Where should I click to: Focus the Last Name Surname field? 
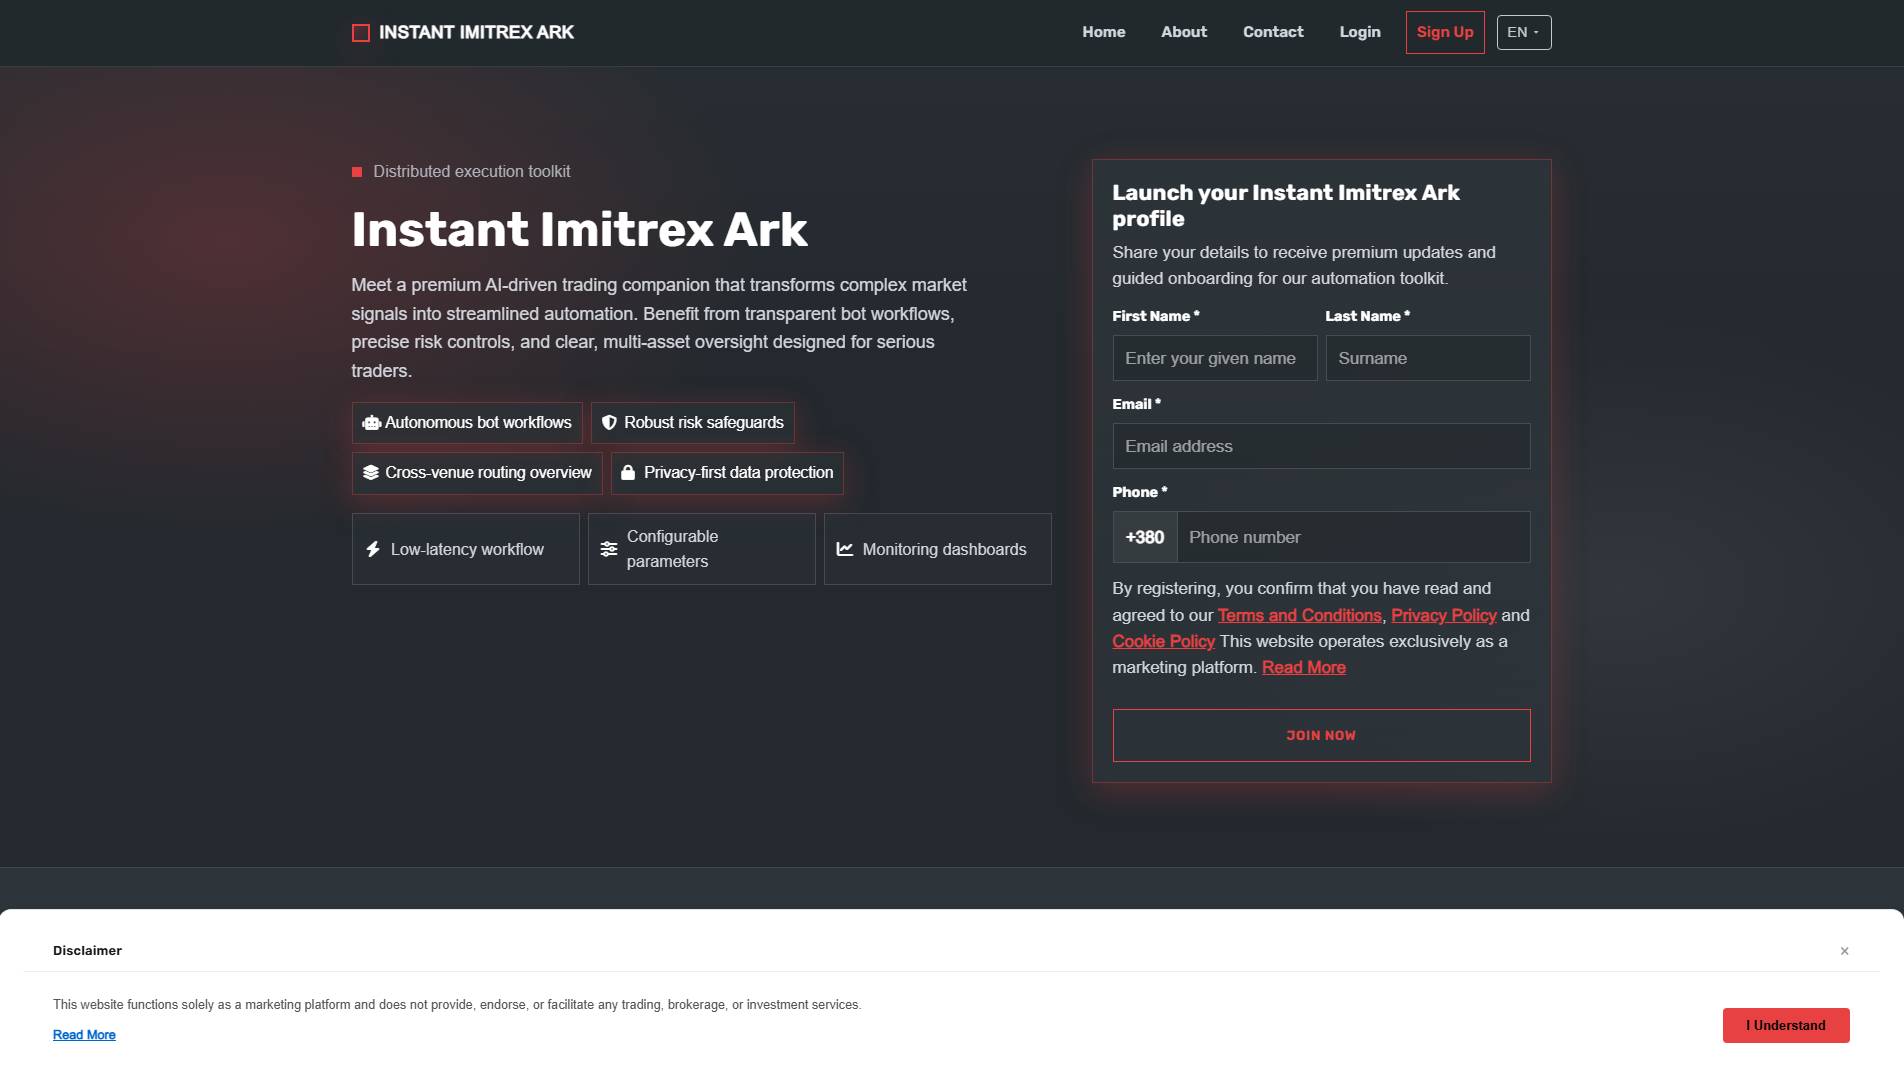pyautogui.click(x=1428, y=358)
